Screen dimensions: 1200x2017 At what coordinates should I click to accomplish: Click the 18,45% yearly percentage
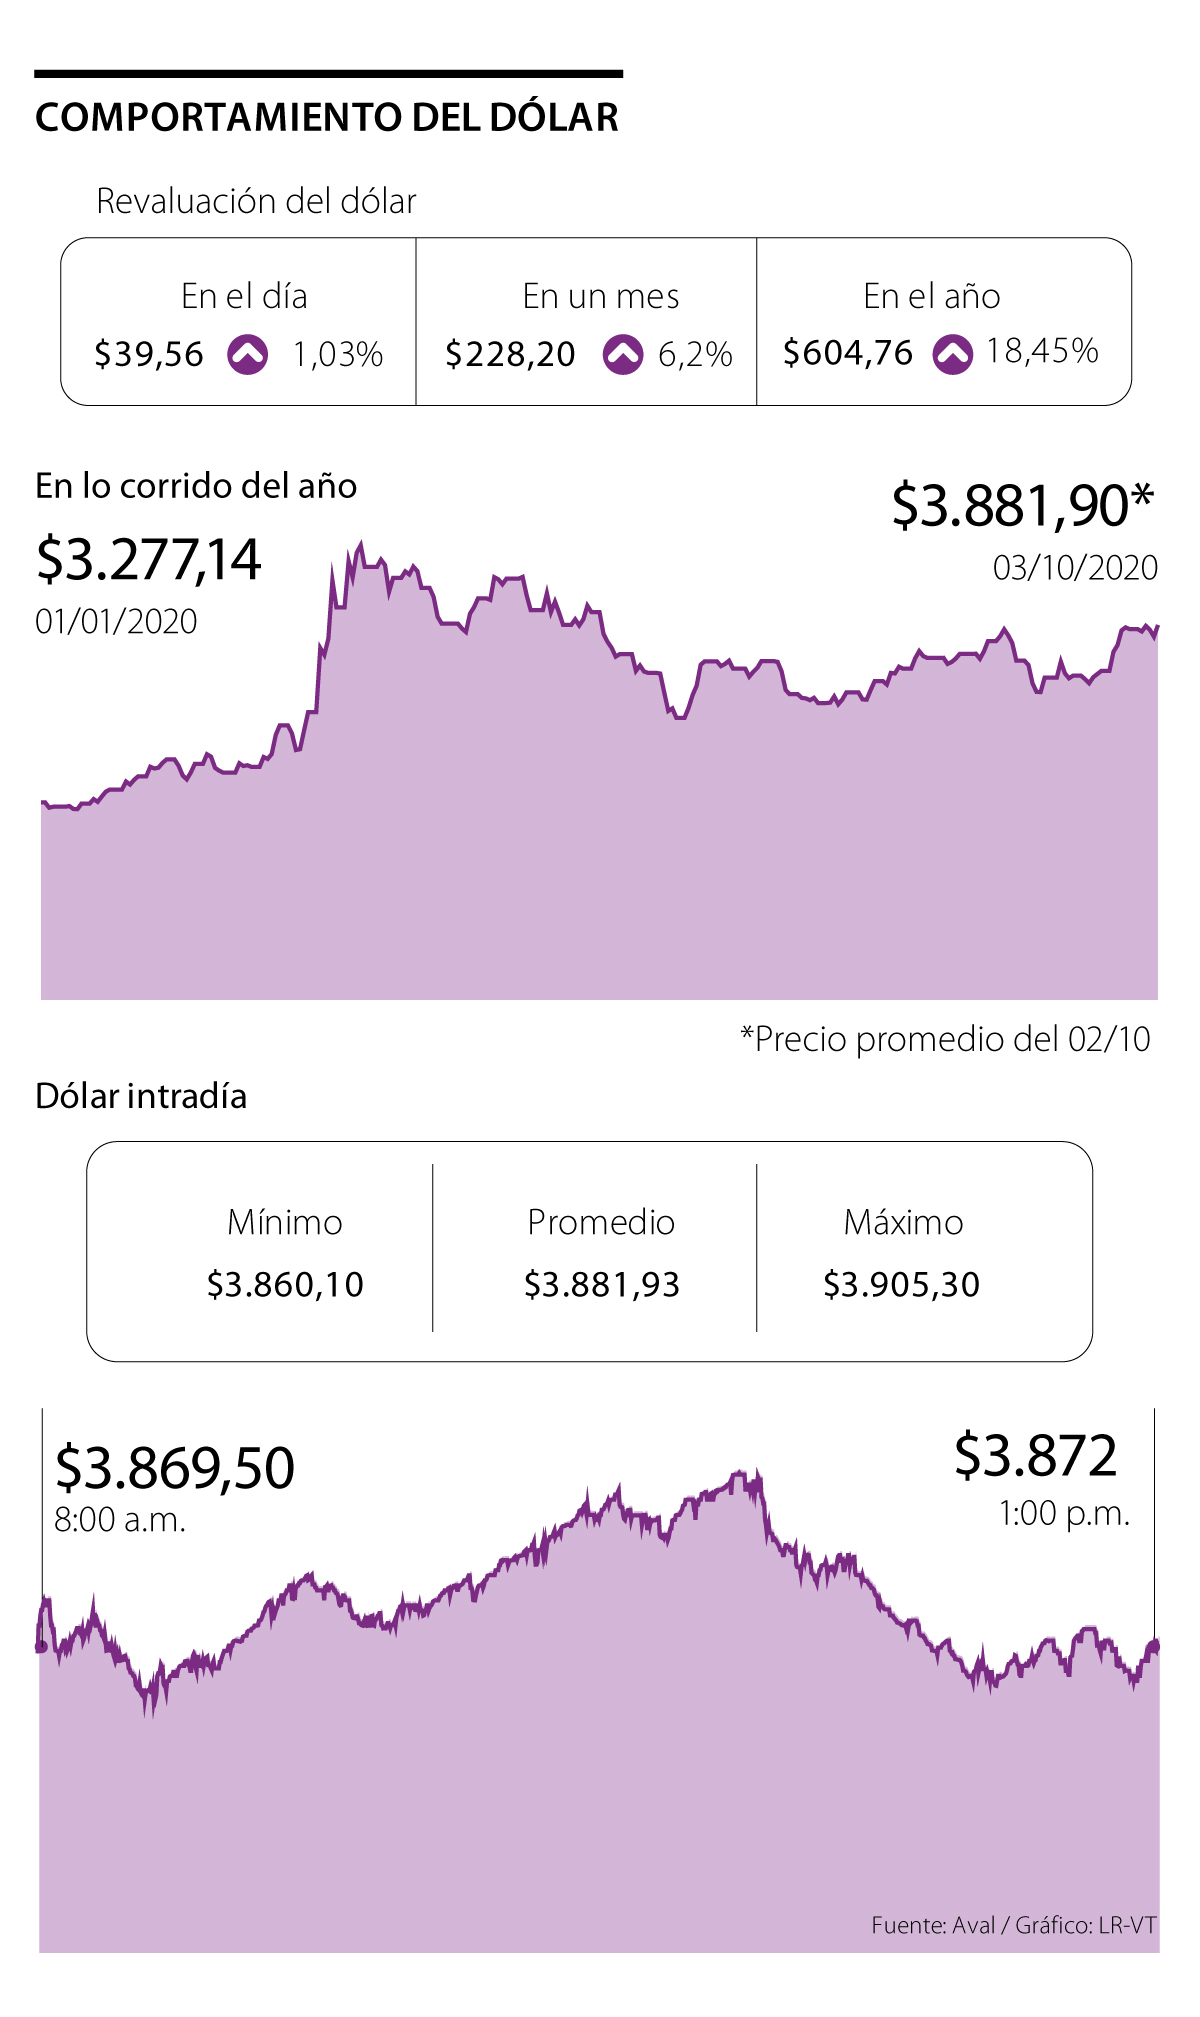[1042, 351]
